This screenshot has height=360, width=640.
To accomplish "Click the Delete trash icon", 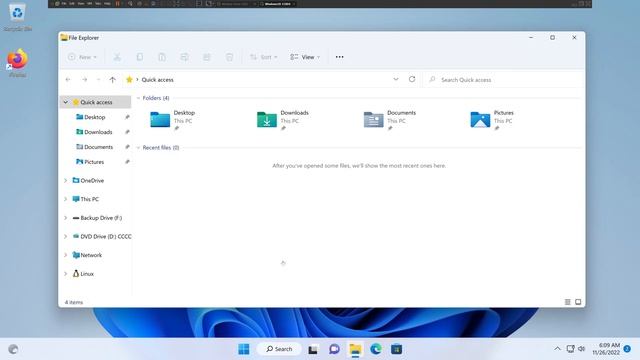I will point(229,57).
